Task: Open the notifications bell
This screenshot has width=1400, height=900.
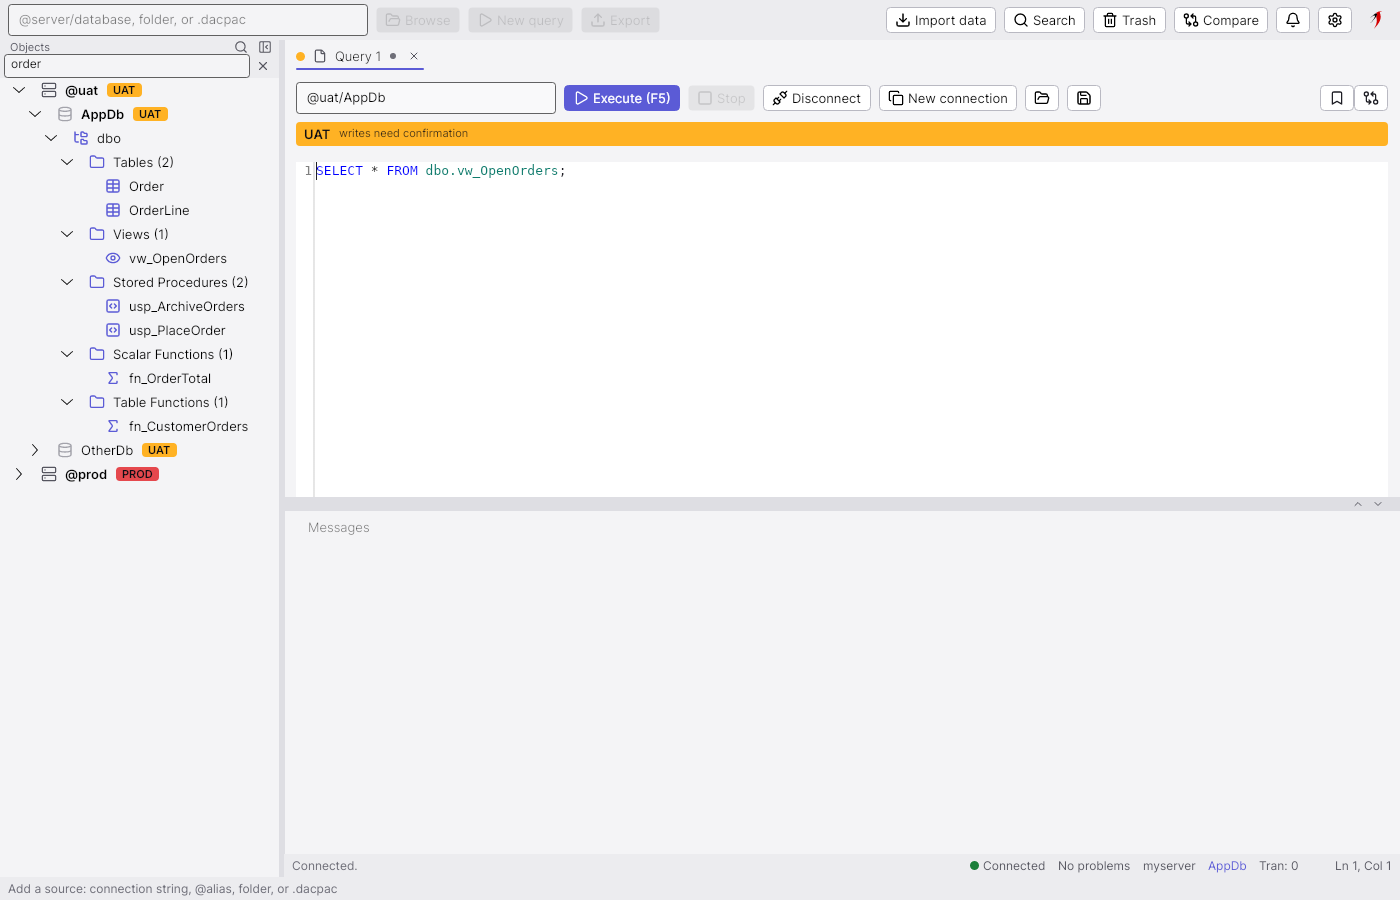Action: pyautogui.click(x=1293, y=20)
